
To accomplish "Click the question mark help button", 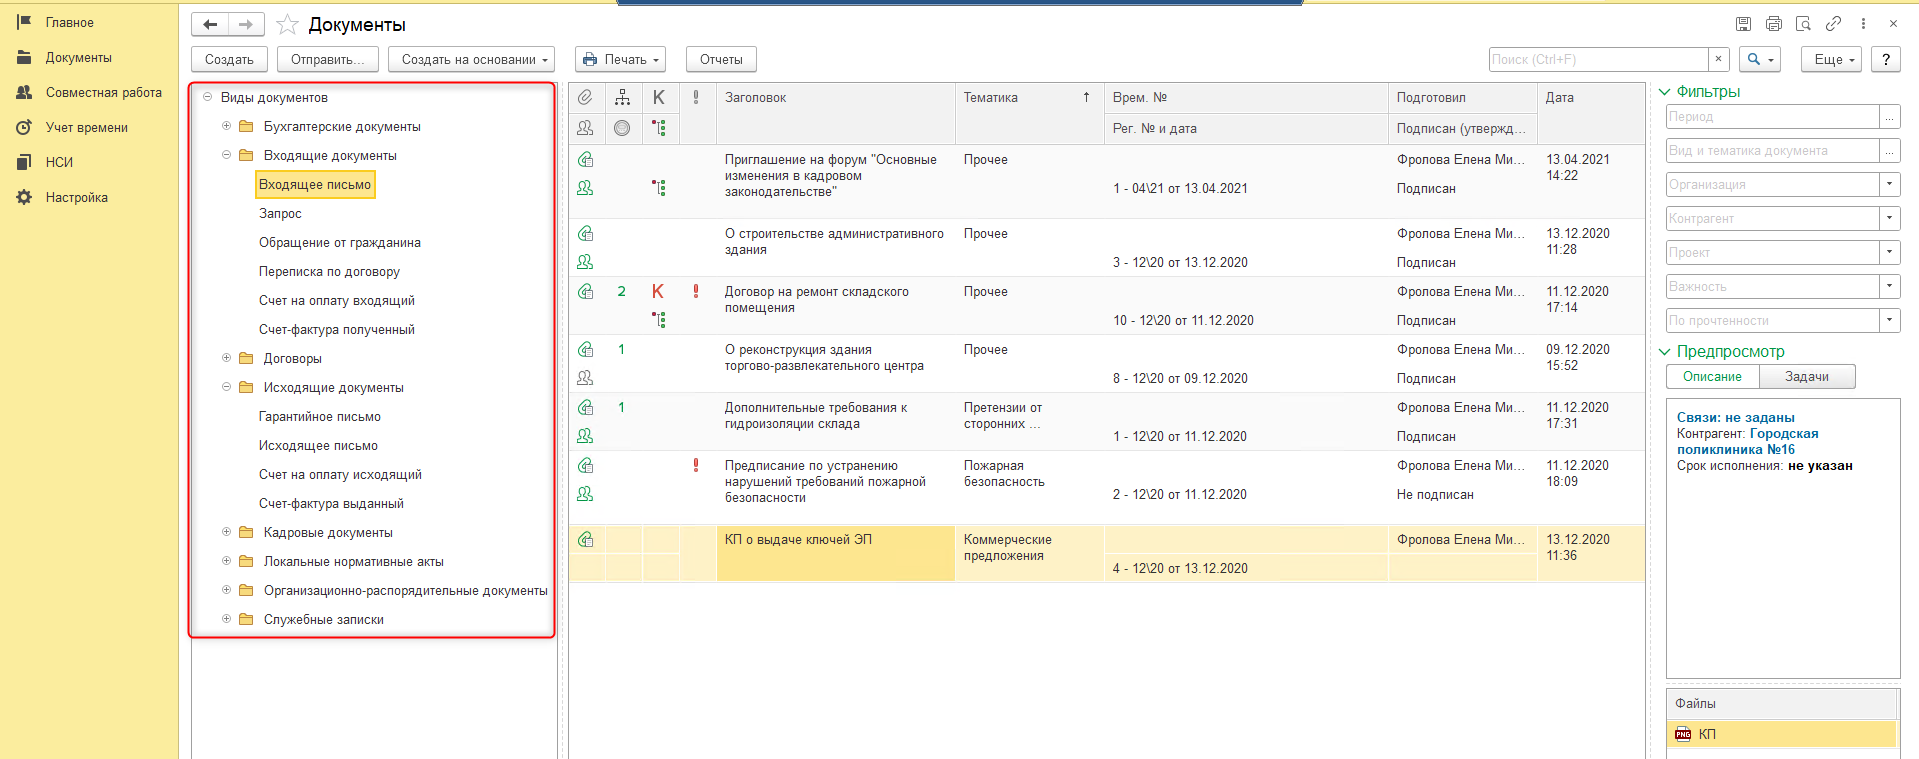I will (1885, 60).
